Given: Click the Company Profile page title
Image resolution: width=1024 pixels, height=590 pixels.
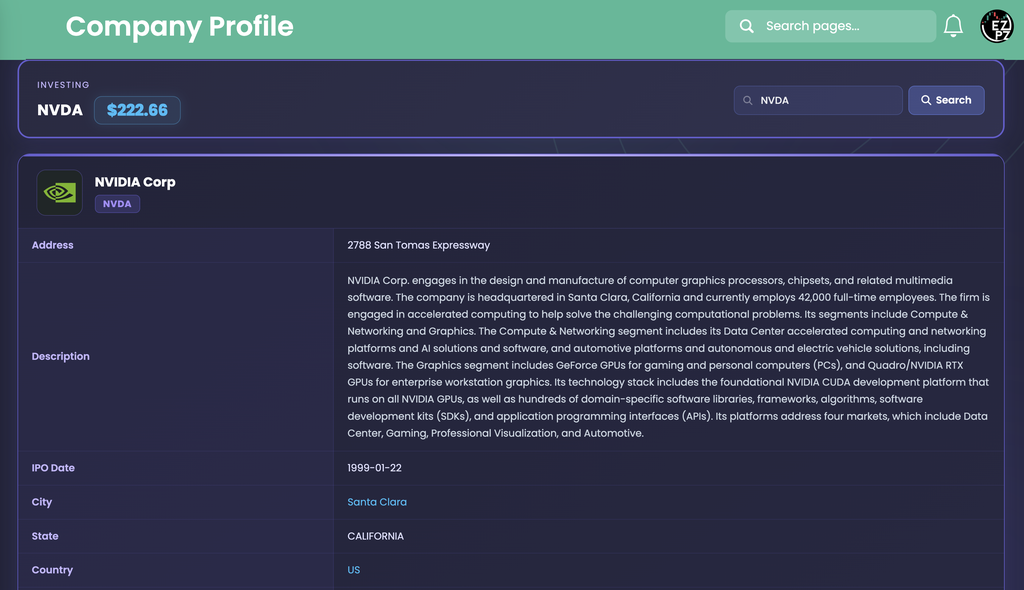Looking at the screenshot, I should (x=180, y=27).
